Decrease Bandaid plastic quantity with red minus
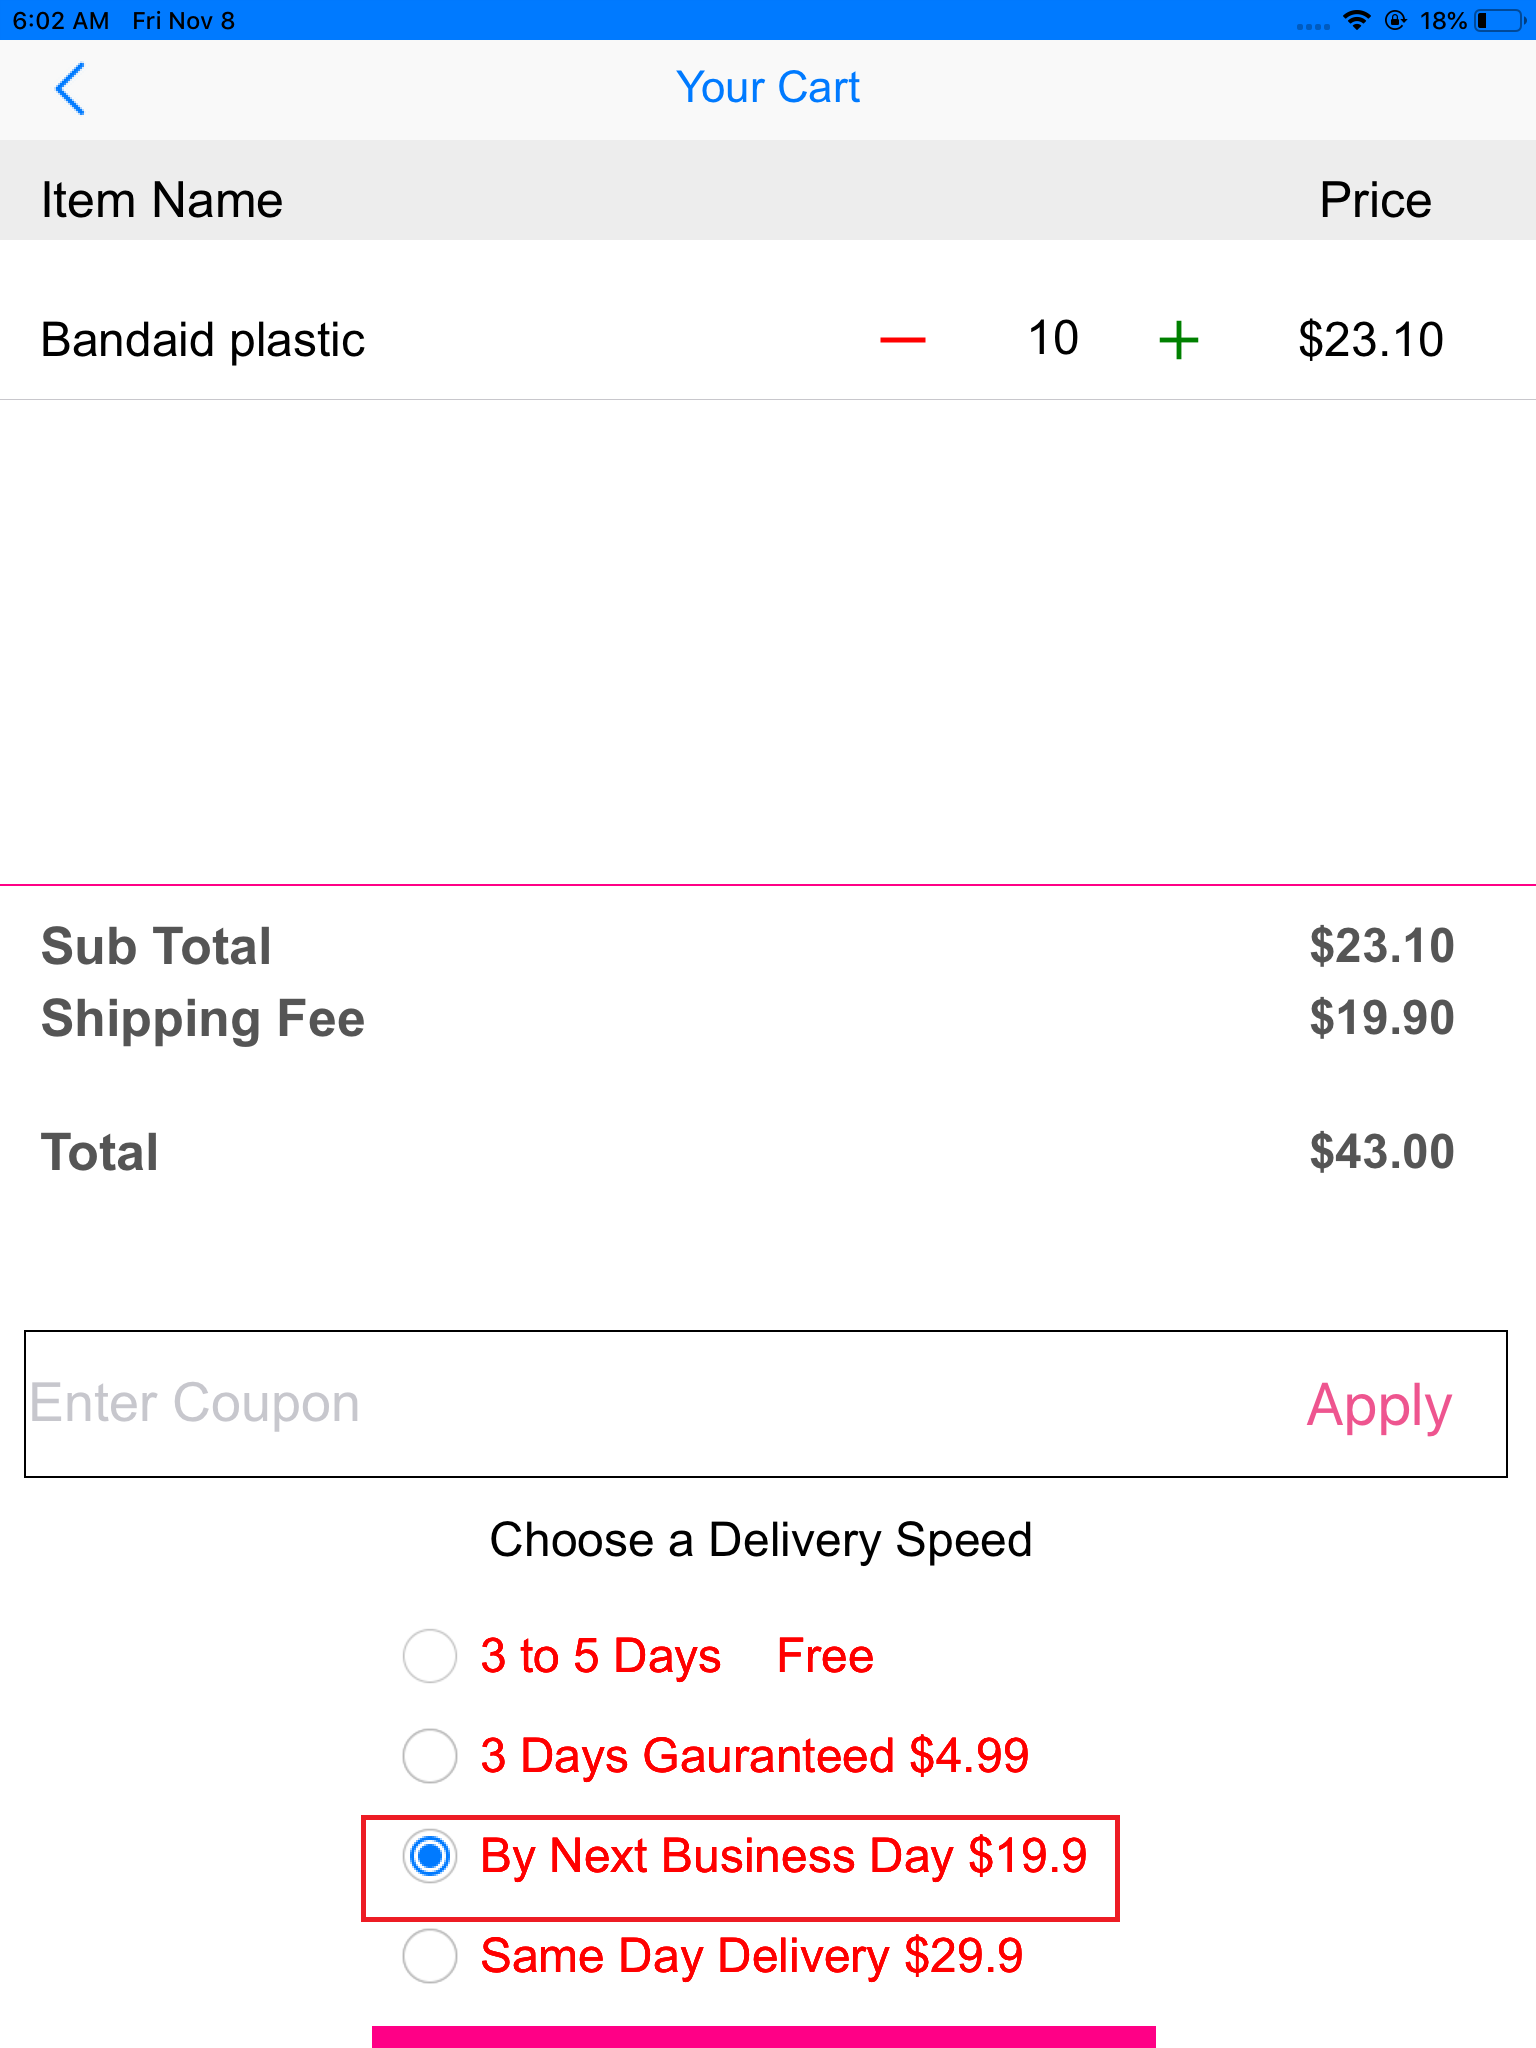 [x=902, y=341]
